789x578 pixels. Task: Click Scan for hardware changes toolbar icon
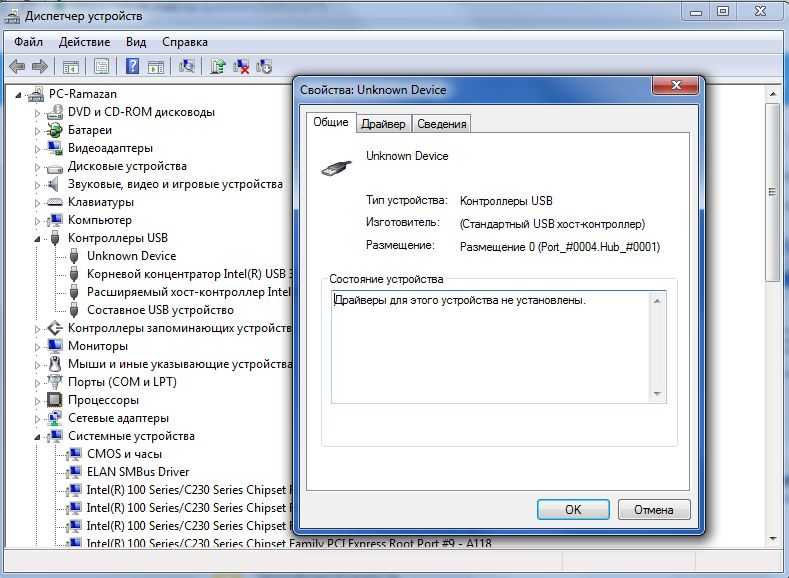coord(187,66)
